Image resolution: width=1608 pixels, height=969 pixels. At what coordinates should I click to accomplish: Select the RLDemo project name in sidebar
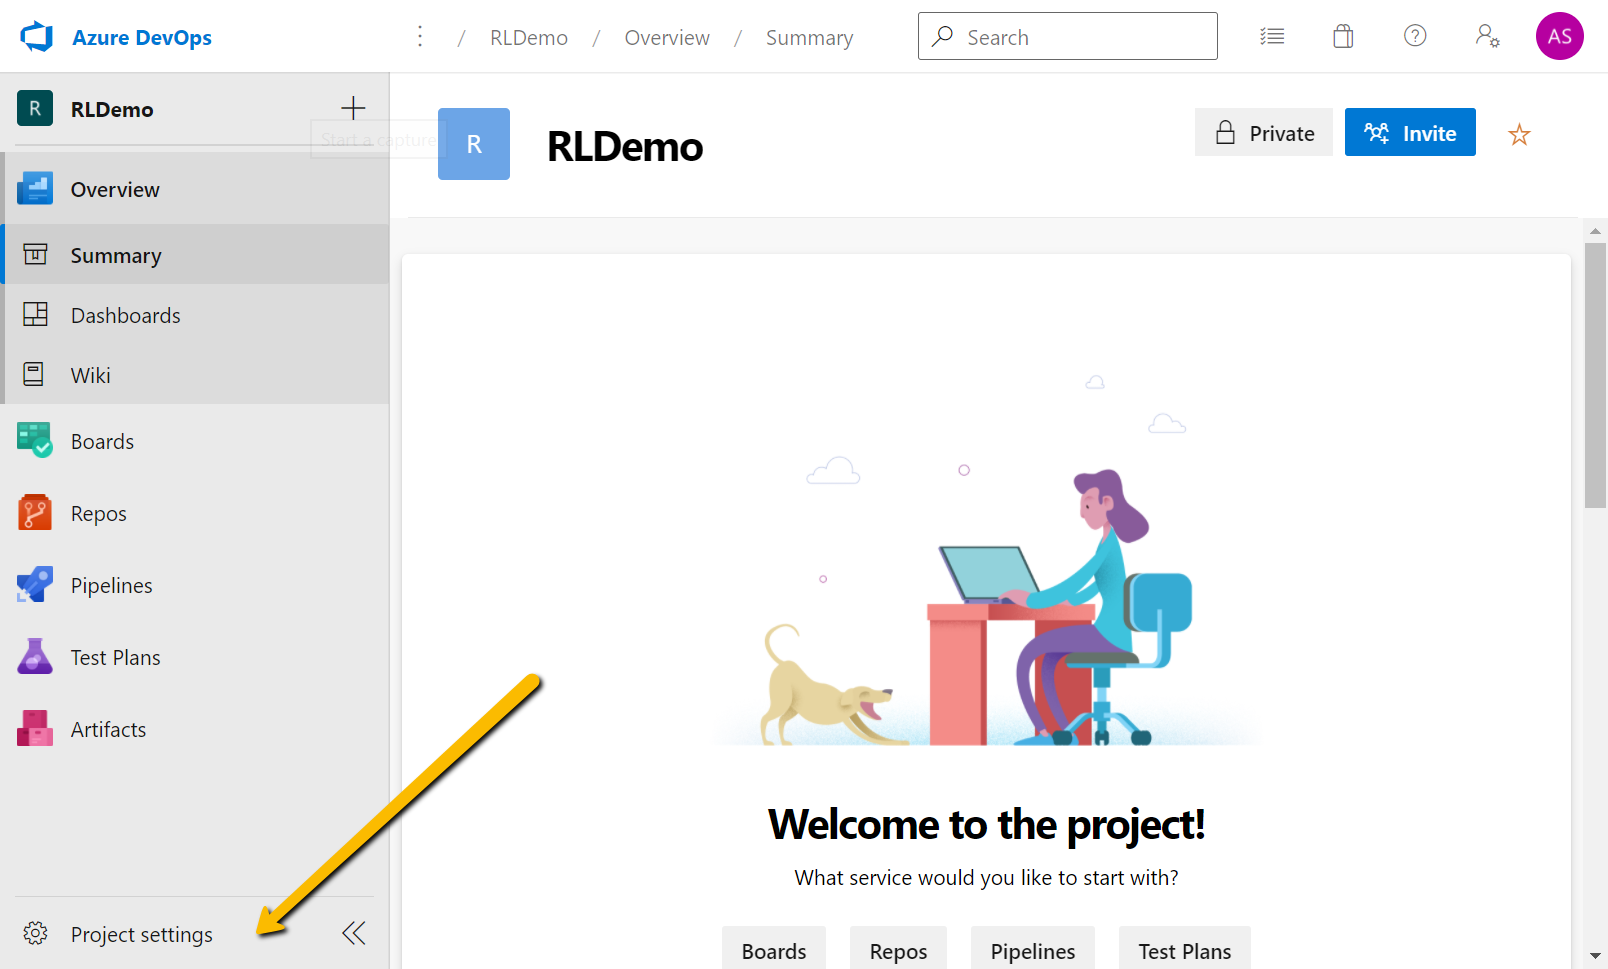(112, 110)
